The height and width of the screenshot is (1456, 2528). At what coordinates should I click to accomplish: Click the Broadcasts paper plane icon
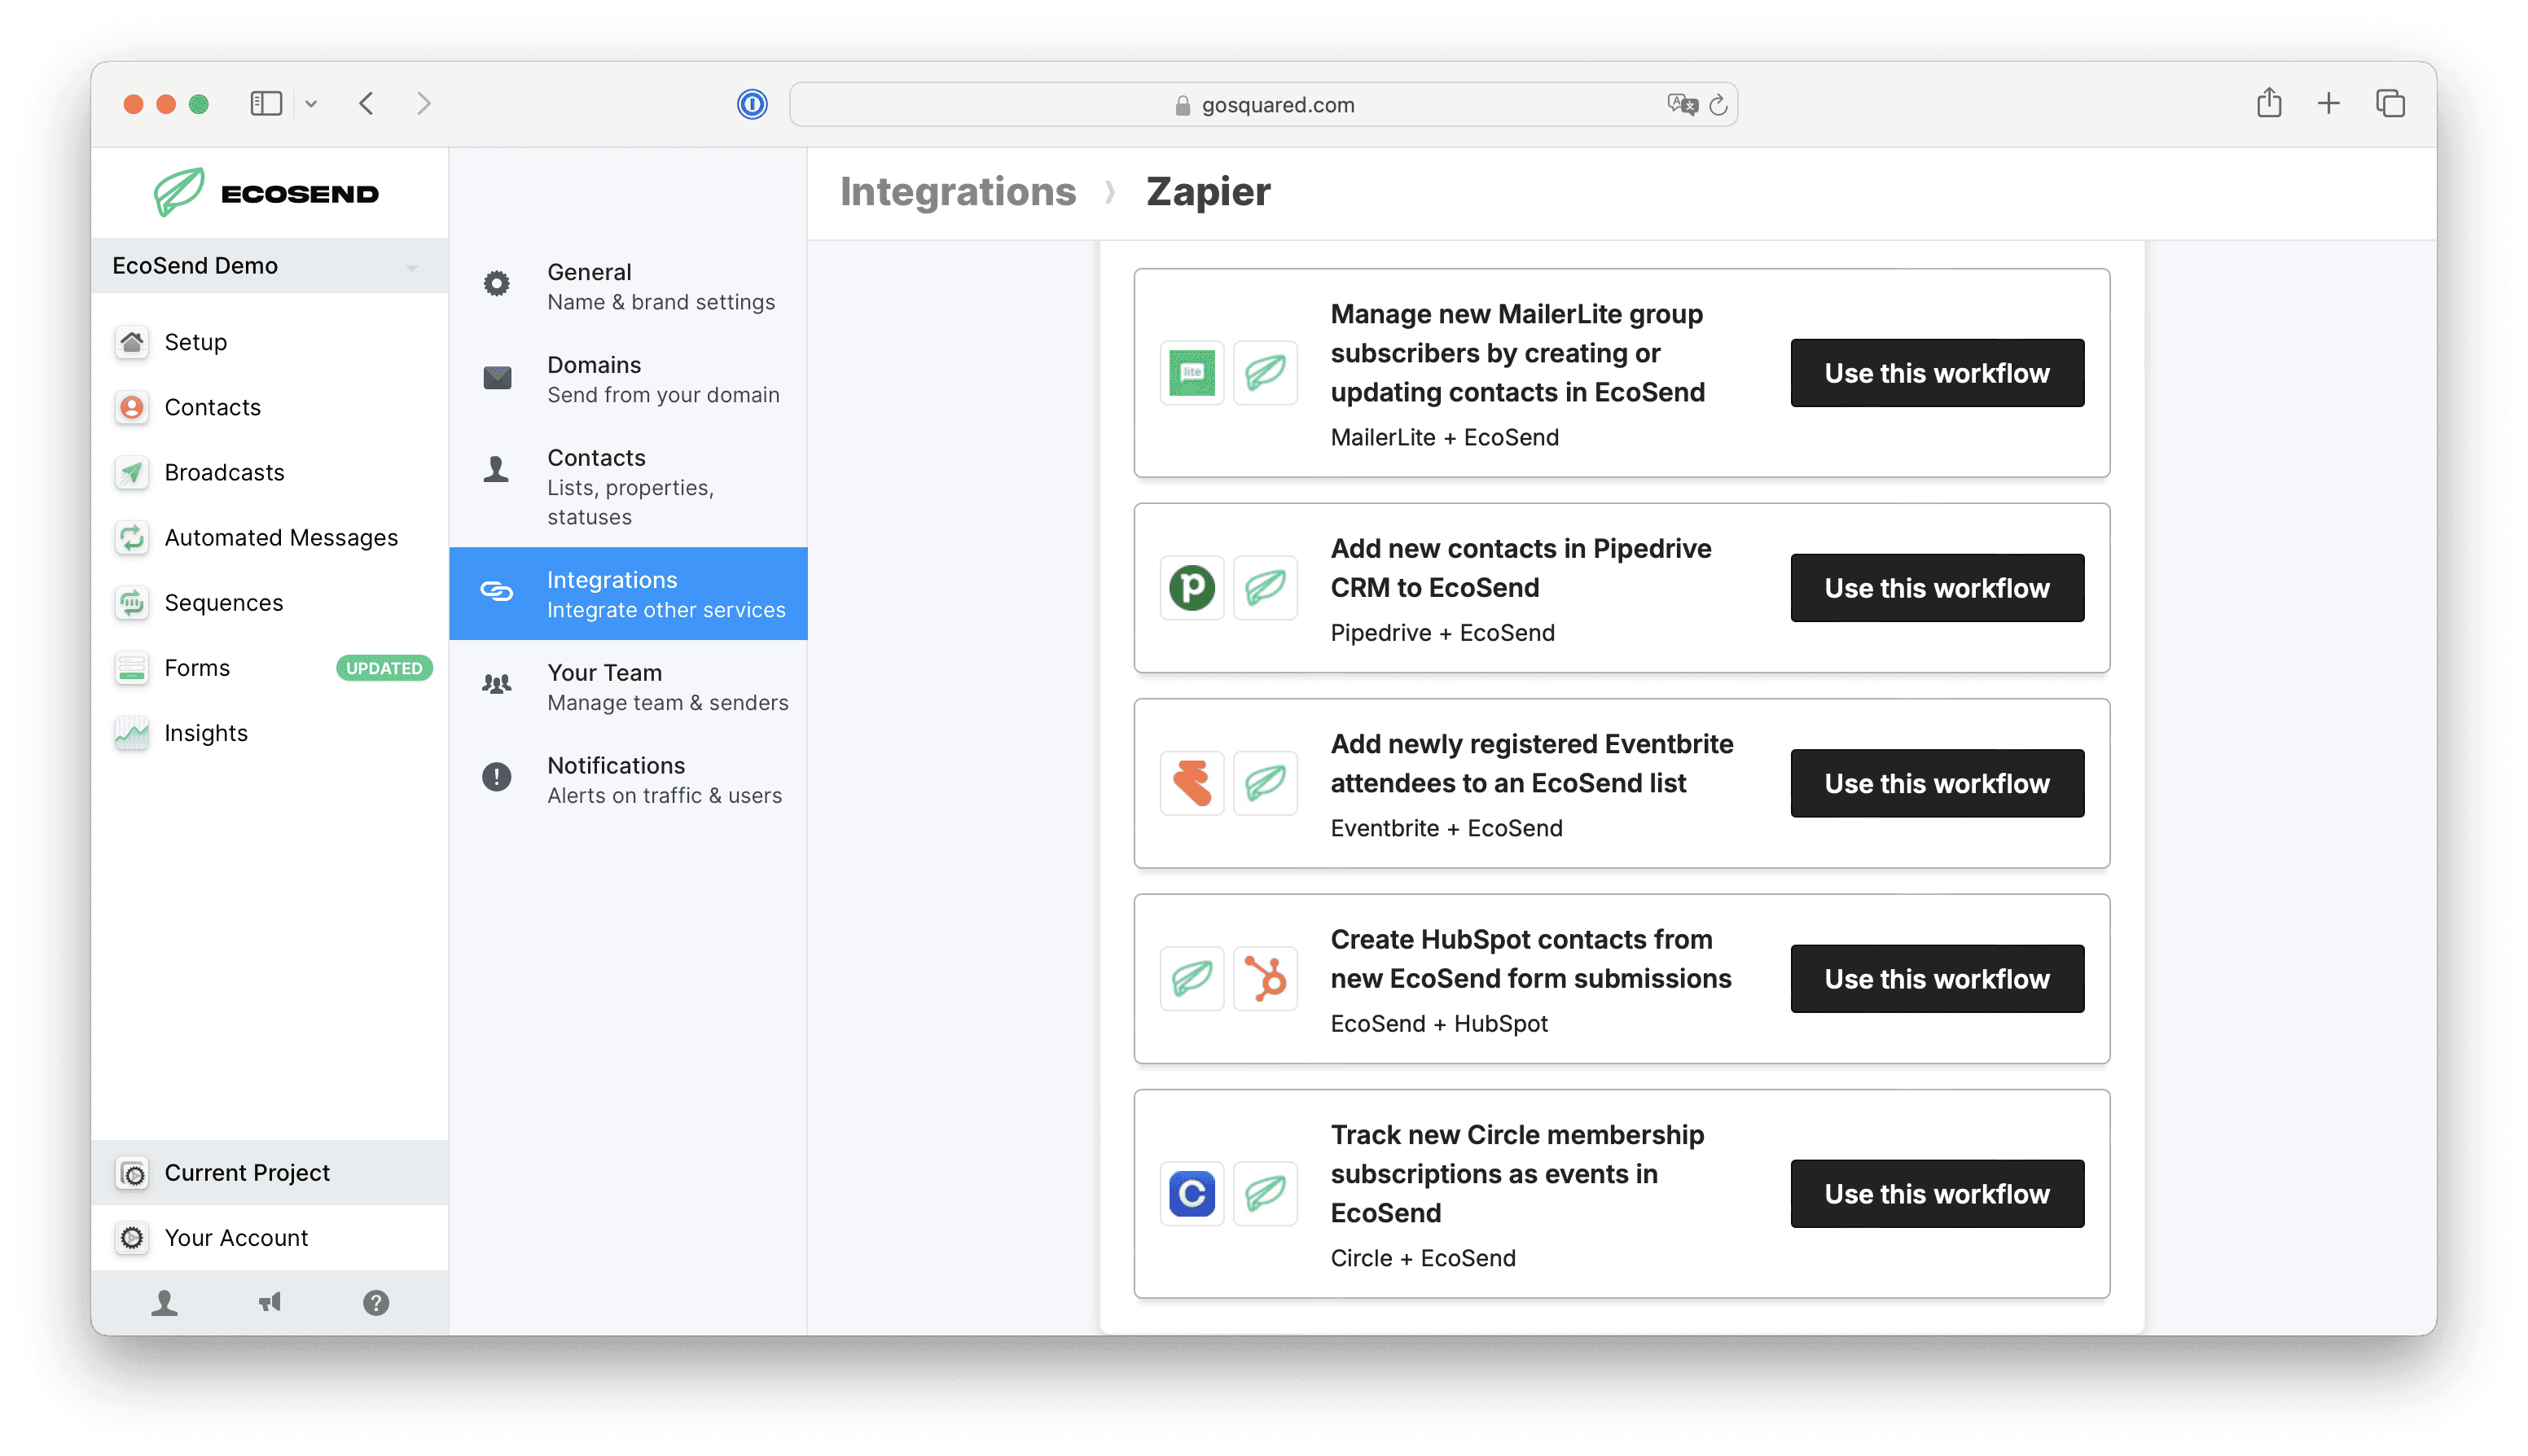coord(132,472)
